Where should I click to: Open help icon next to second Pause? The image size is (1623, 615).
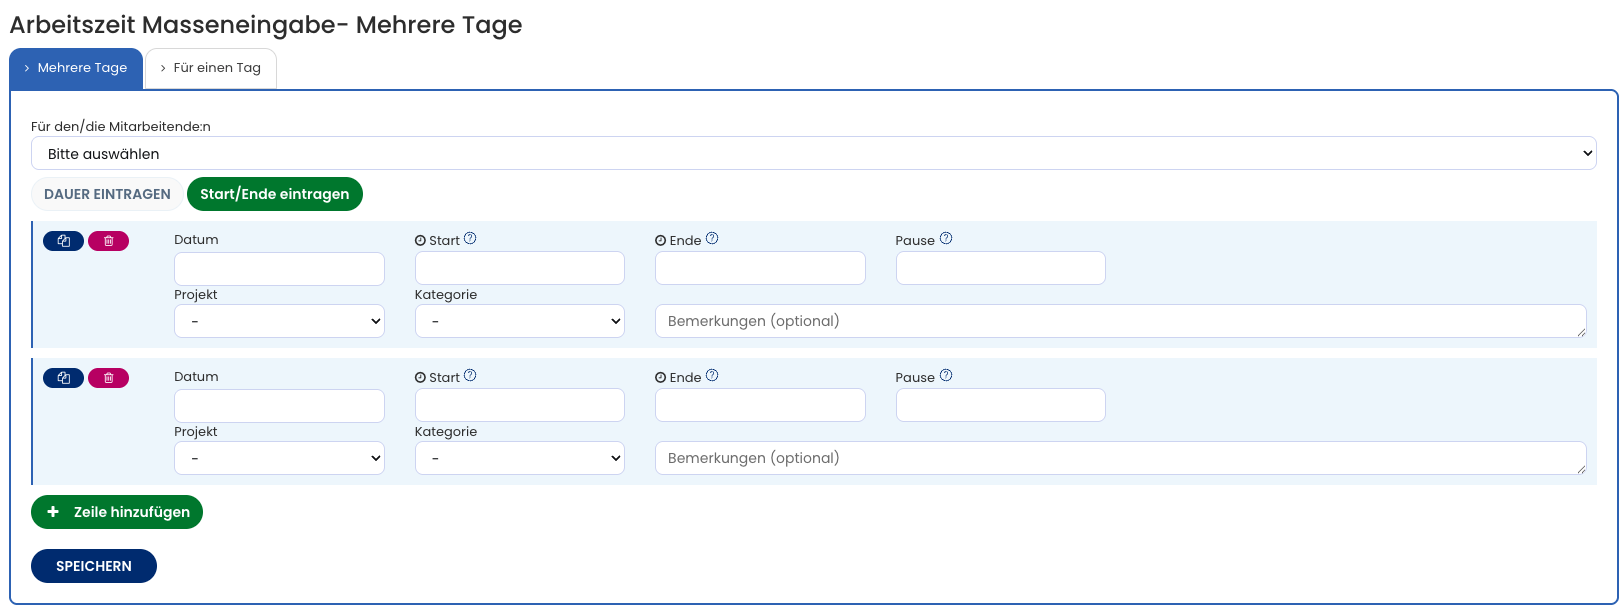[x=946, y=376]
